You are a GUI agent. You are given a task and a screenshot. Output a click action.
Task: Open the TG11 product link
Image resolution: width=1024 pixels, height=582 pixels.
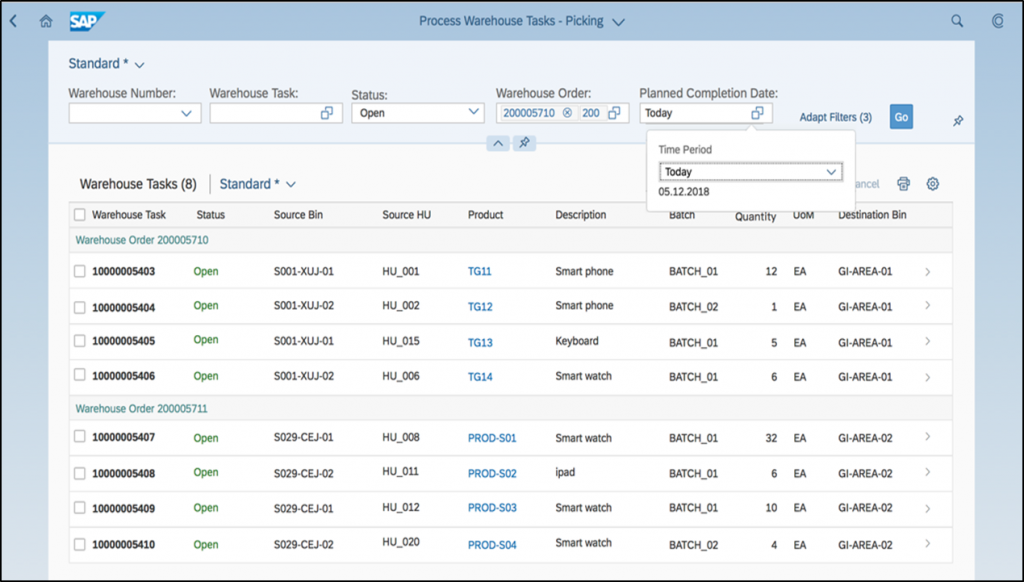(480, 271)
